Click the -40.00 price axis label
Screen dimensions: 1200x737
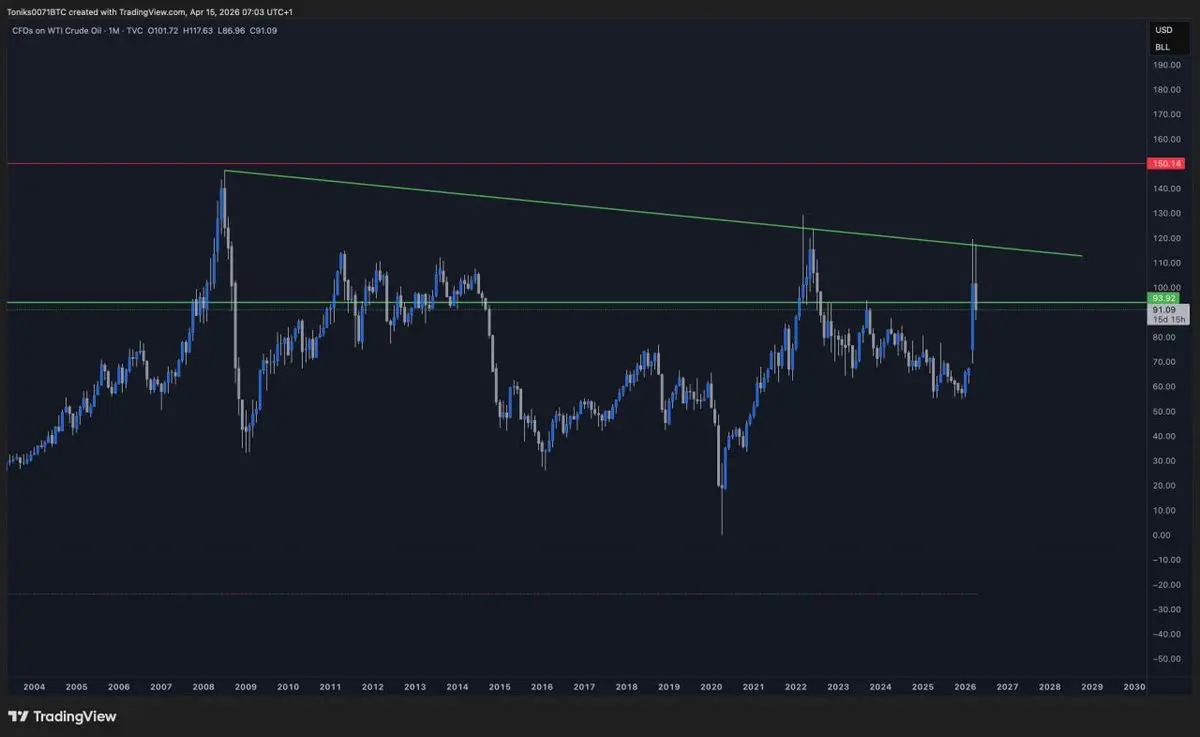[x=1166, y=634]
